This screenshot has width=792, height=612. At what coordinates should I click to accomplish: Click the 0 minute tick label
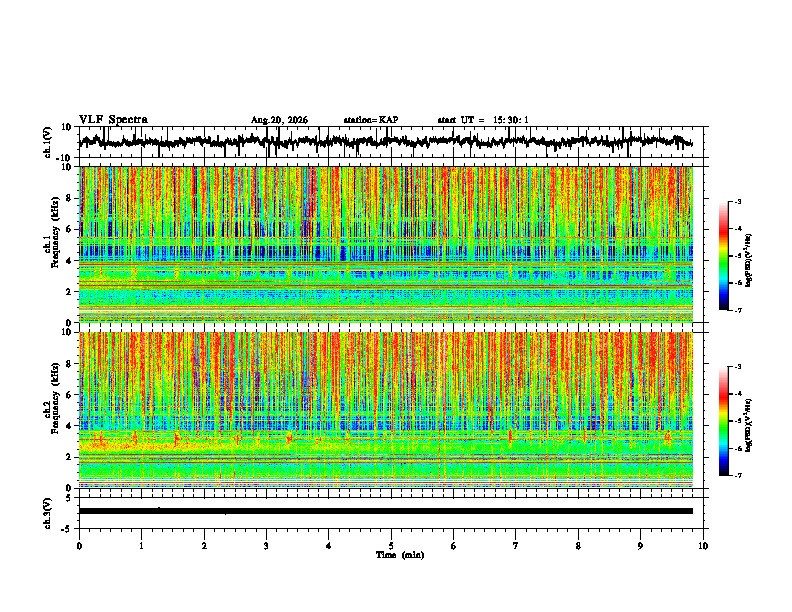point(79,546)
